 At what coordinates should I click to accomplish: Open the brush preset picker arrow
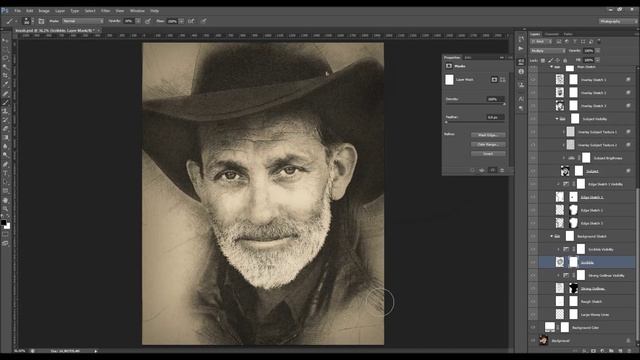[x=33, y=21]
